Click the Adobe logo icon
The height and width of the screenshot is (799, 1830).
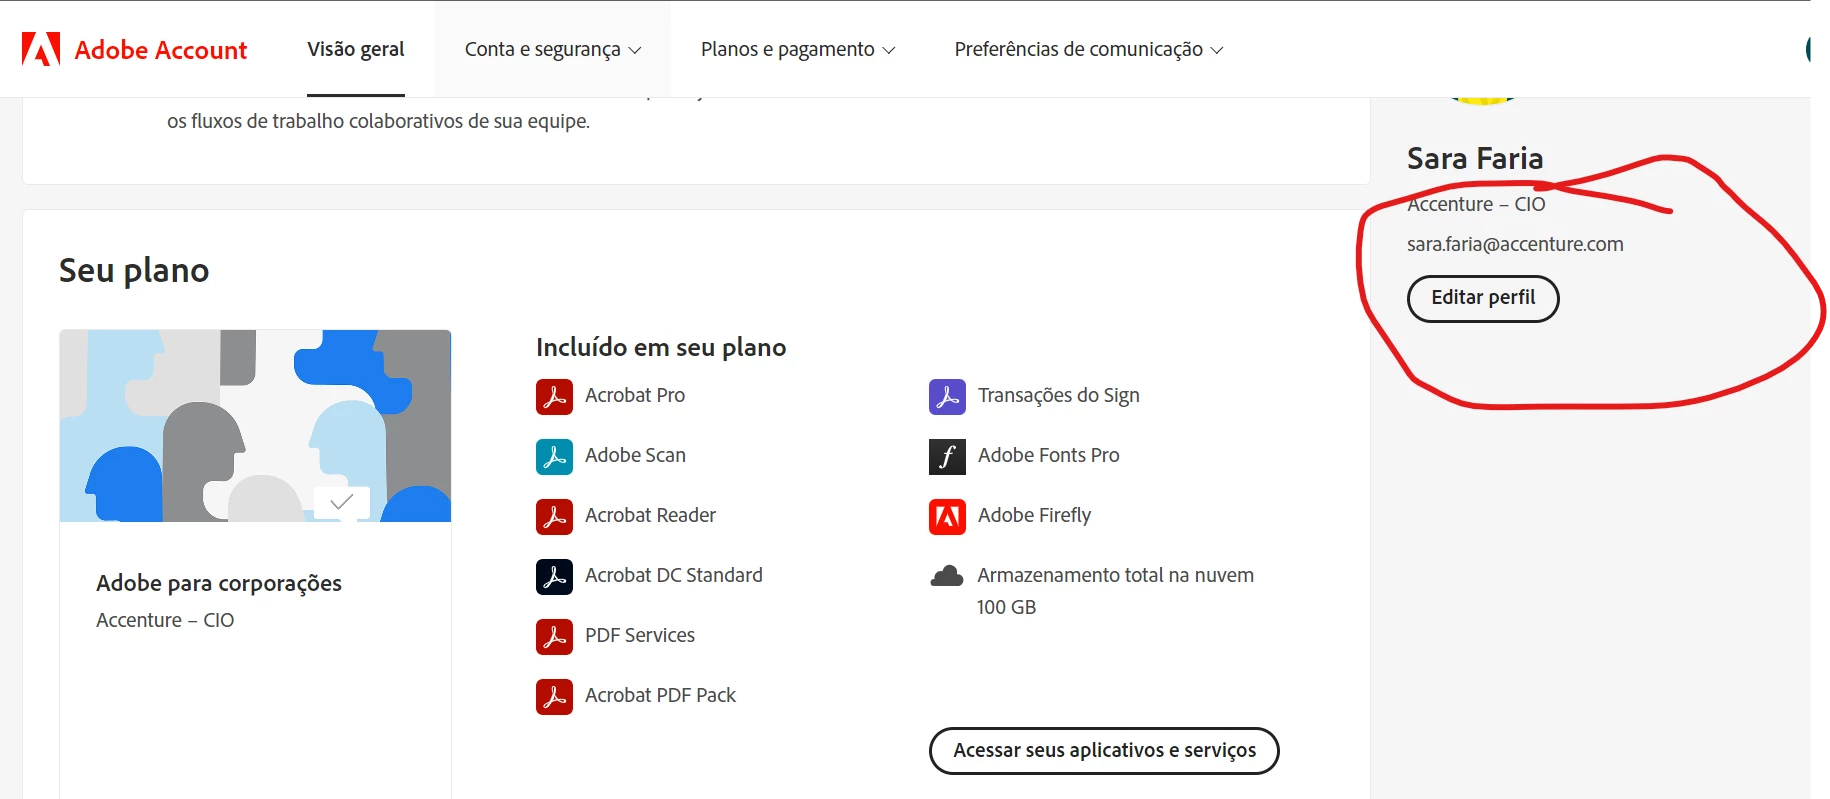click(x=41, y=49)
